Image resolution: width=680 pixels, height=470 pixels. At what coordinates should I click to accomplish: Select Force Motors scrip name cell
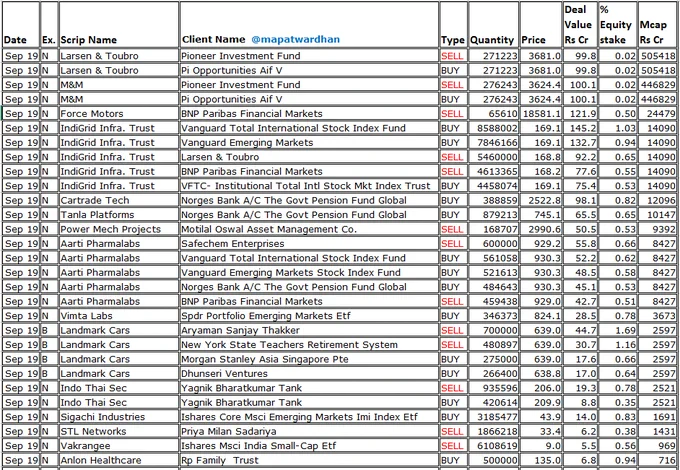118,114
